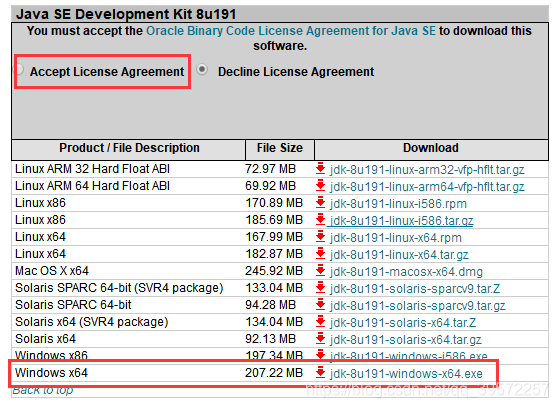
Task: Click download arrow icon for Linux ARM 32
Action: point(320,168)
